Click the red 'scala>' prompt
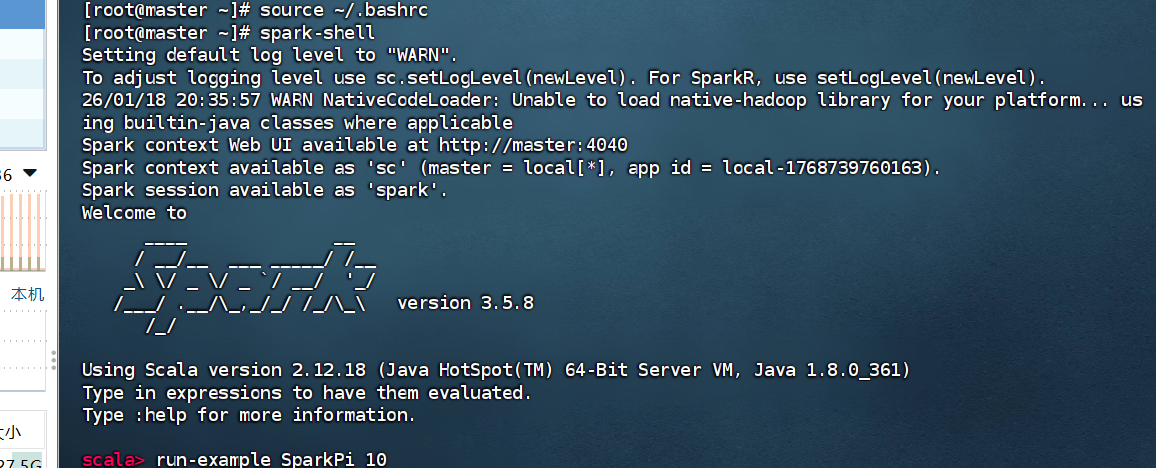The width and height of the screenshot is (1156, 468). click(114, 460)
